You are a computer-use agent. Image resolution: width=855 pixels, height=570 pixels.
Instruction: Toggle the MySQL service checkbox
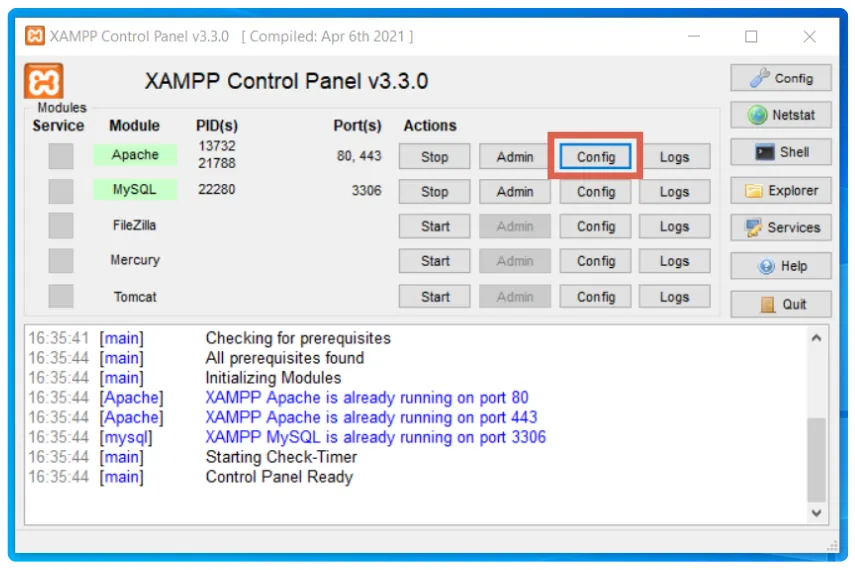tap(61, 191)
